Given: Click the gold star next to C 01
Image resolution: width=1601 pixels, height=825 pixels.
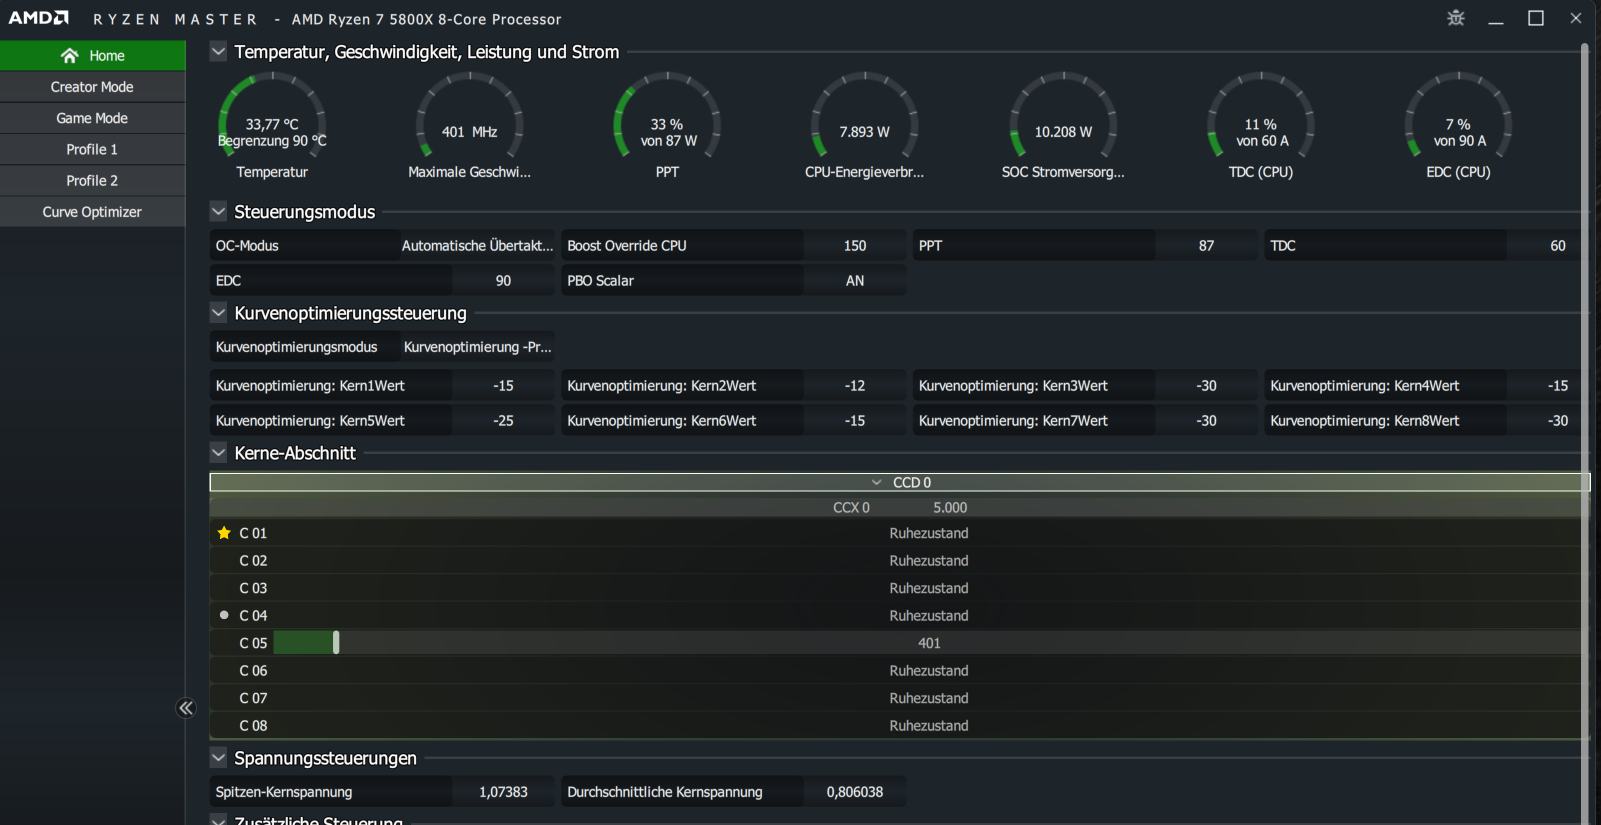Looking at the screenshot, I should click(224, 533).
